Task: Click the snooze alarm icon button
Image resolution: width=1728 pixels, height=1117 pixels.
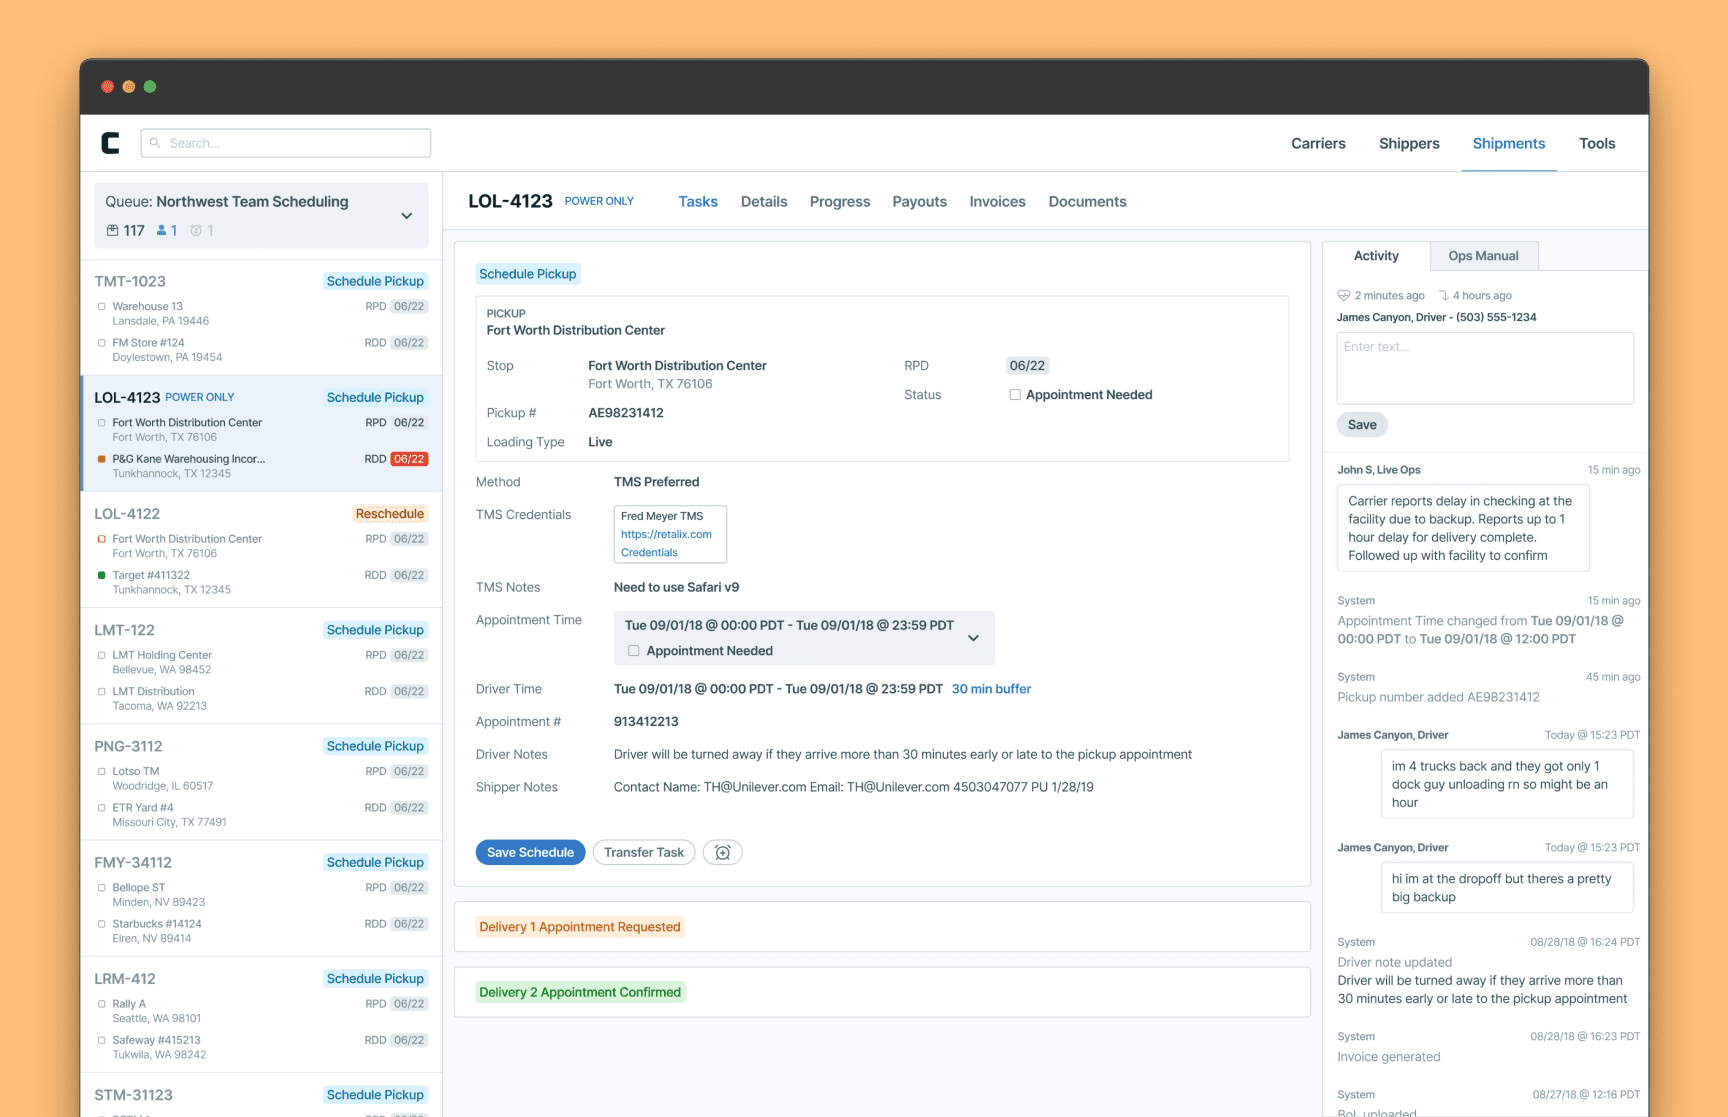Action: (723, 852)
